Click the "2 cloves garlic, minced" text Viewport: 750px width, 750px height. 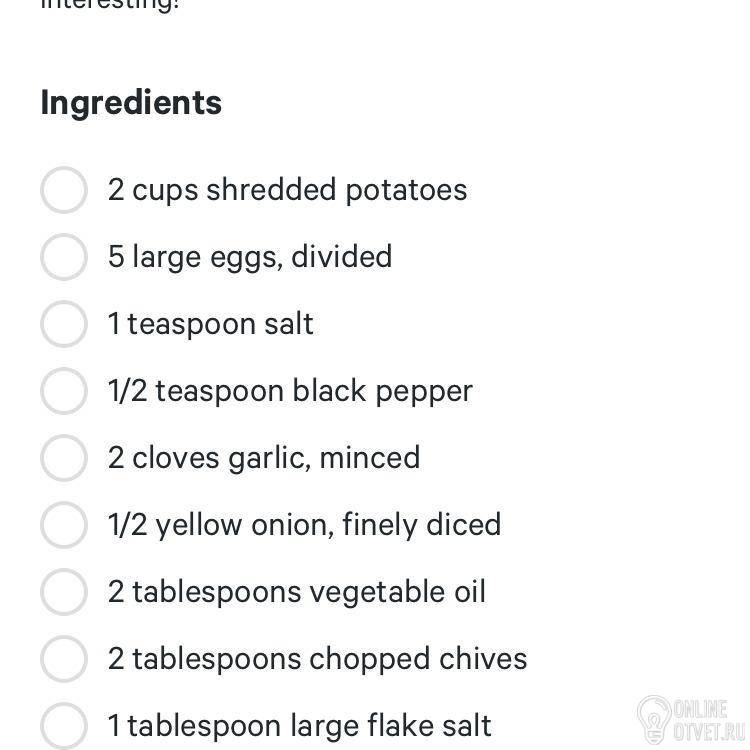click(x=264, y=458)
